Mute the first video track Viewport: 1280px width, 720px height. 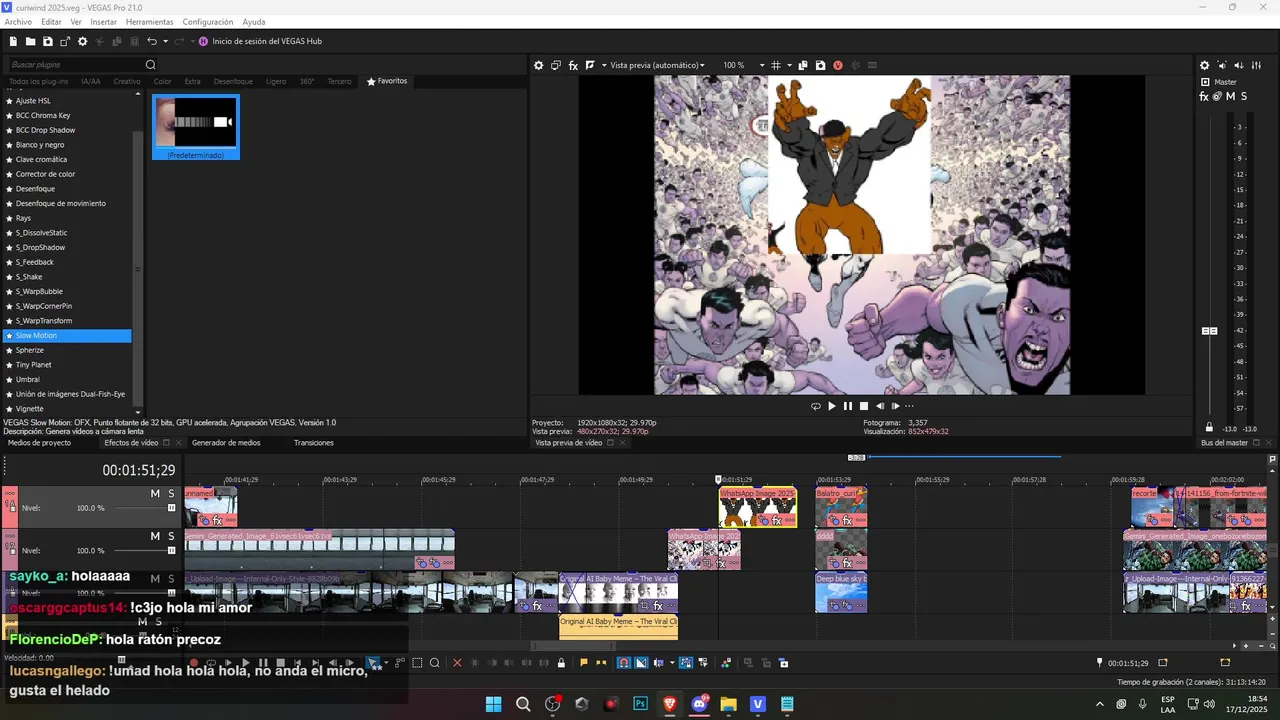click(x=155, y=494)
